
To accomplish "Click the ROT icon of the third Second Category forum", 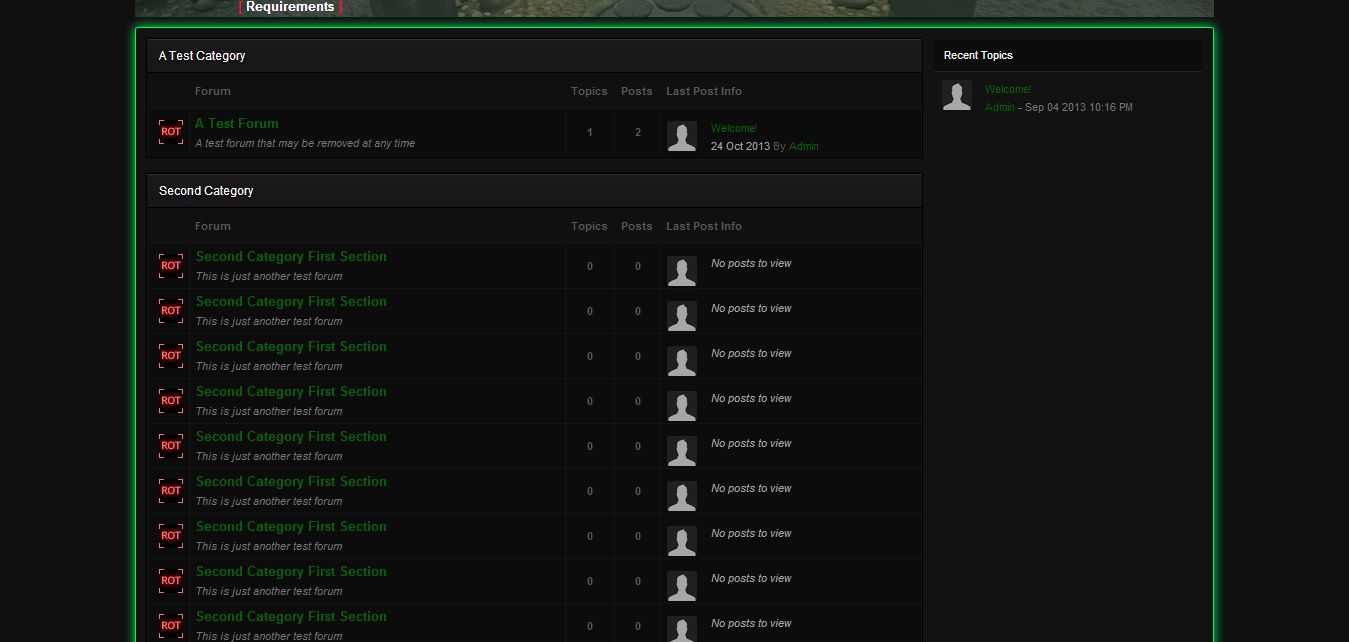I will [x=171, y=356].
